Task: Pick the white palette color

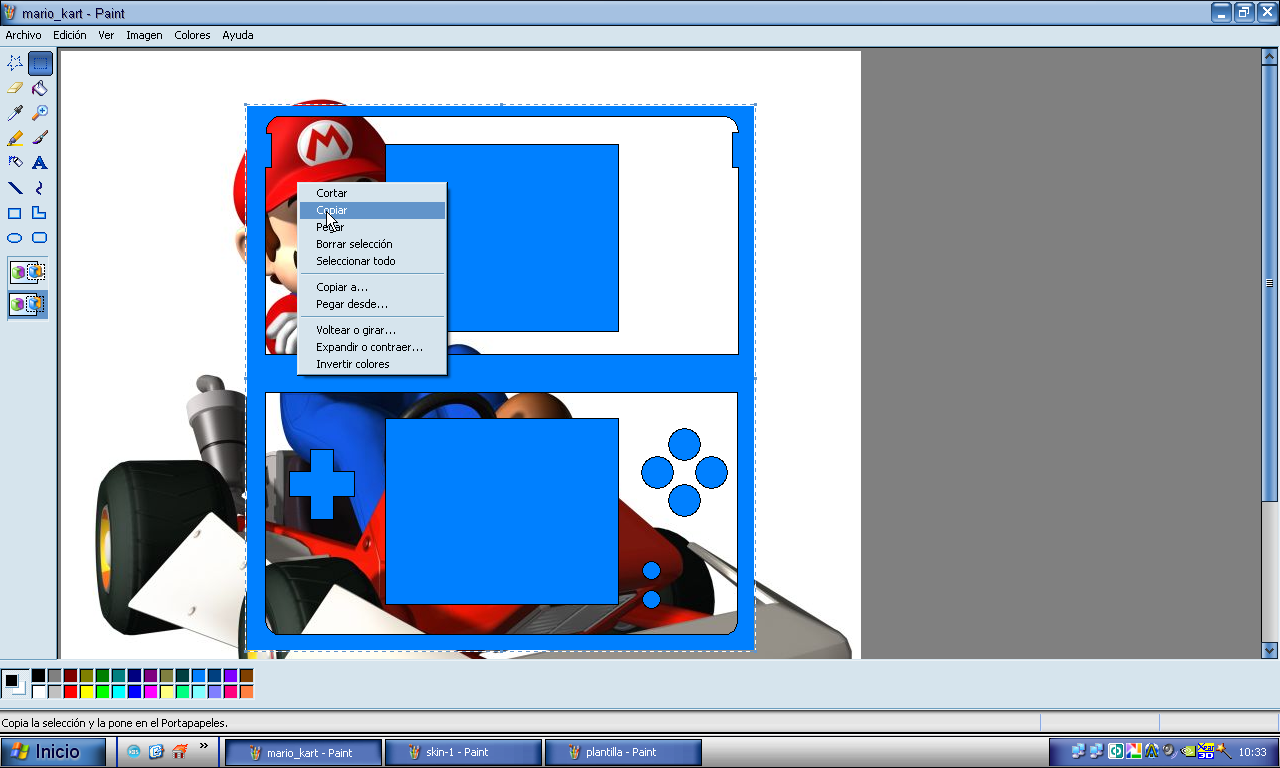Action: coord(39,692)
